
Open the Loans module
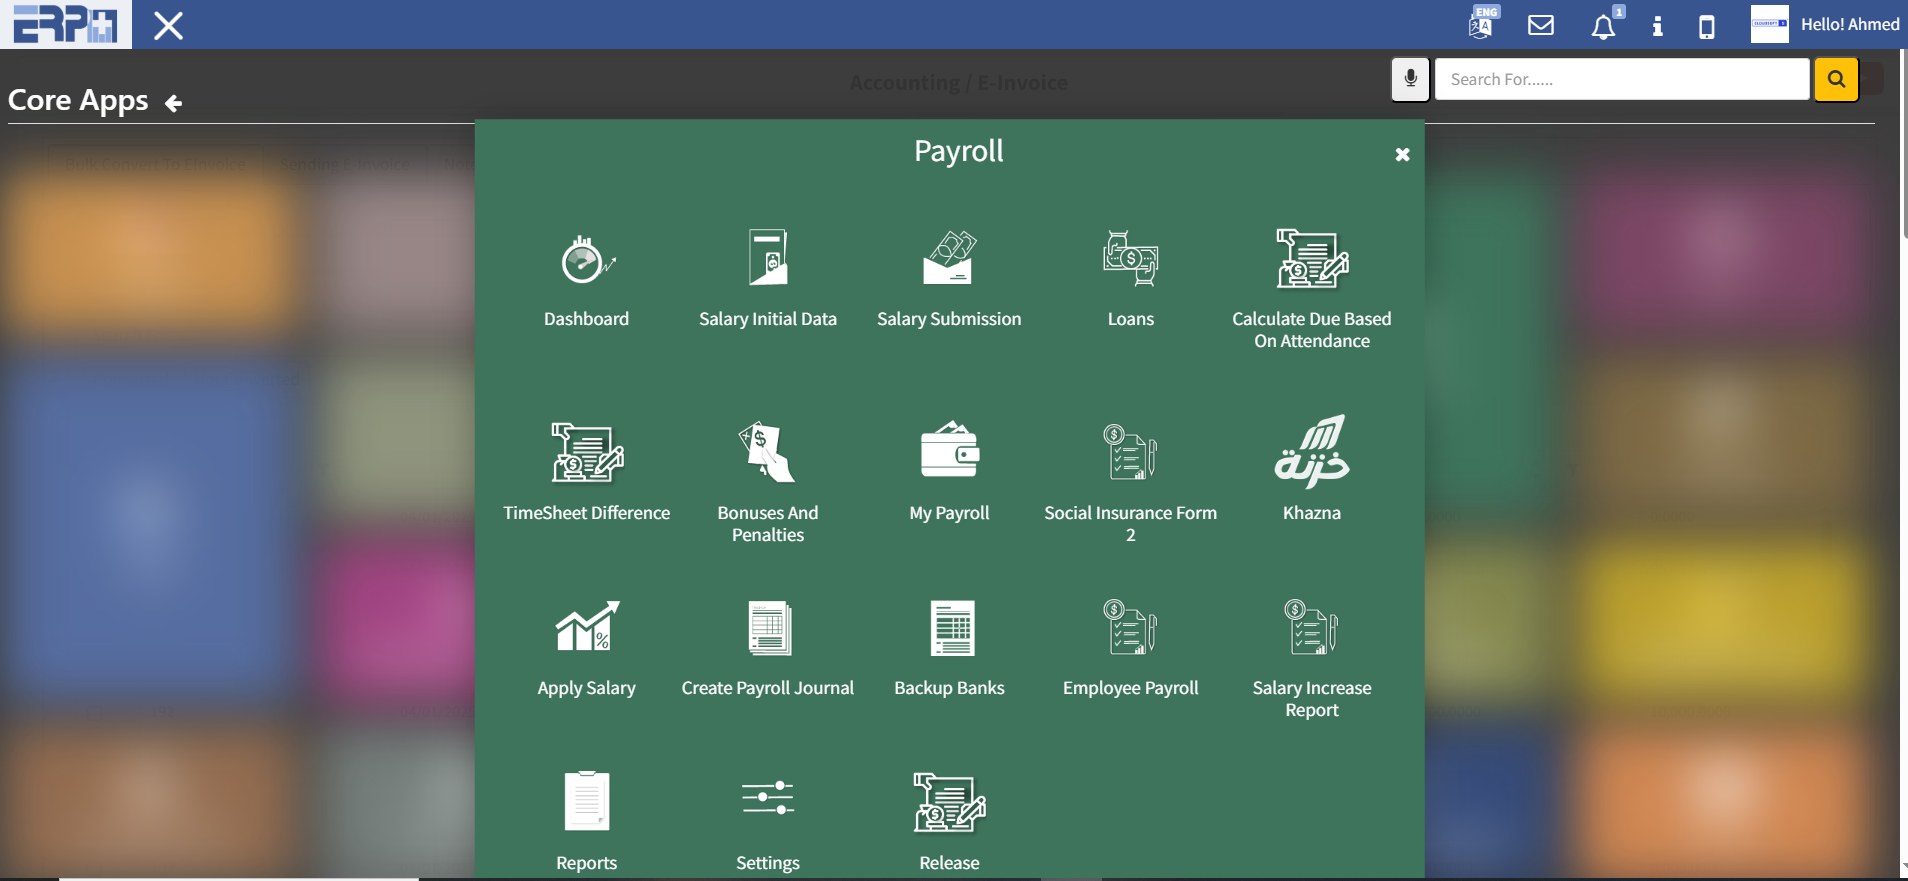[x=1130, y=259]
